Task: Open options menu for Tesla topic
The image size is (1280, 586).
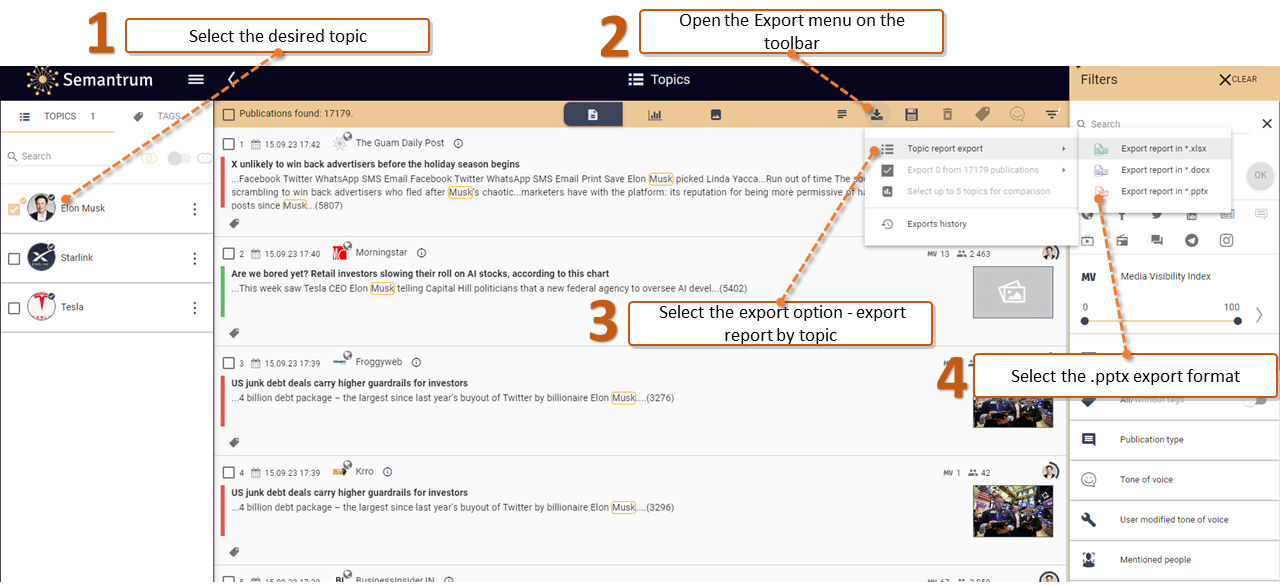Action: pos(195,308)
